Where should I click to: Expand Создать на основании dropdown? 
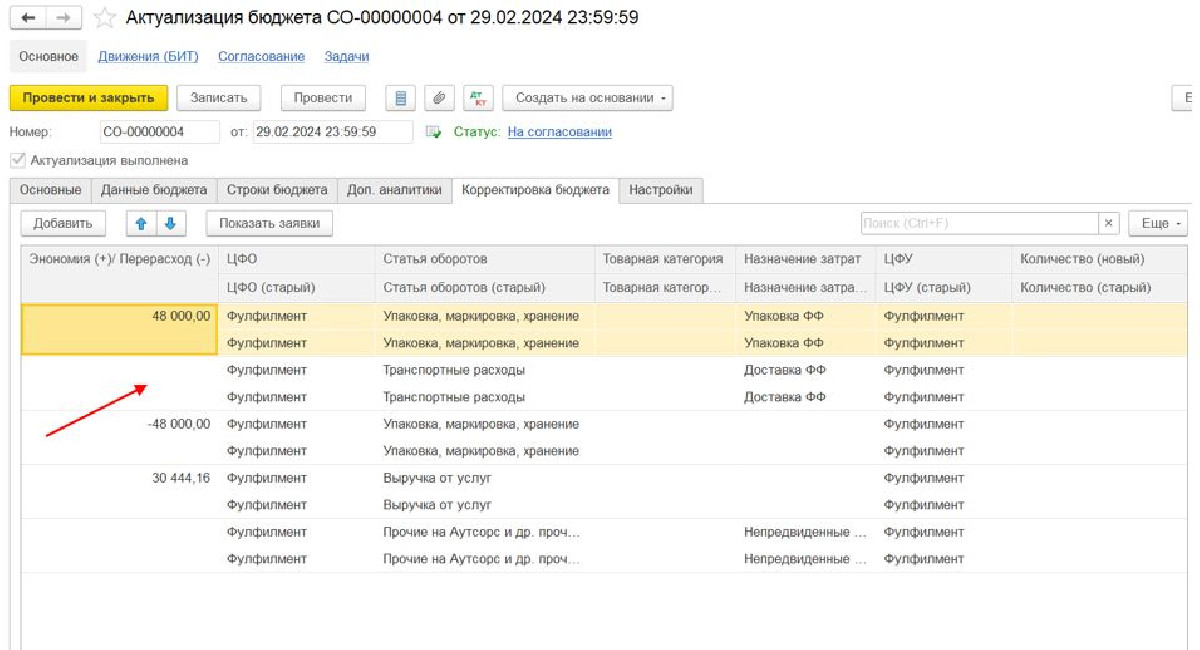[x=588, y=98]
